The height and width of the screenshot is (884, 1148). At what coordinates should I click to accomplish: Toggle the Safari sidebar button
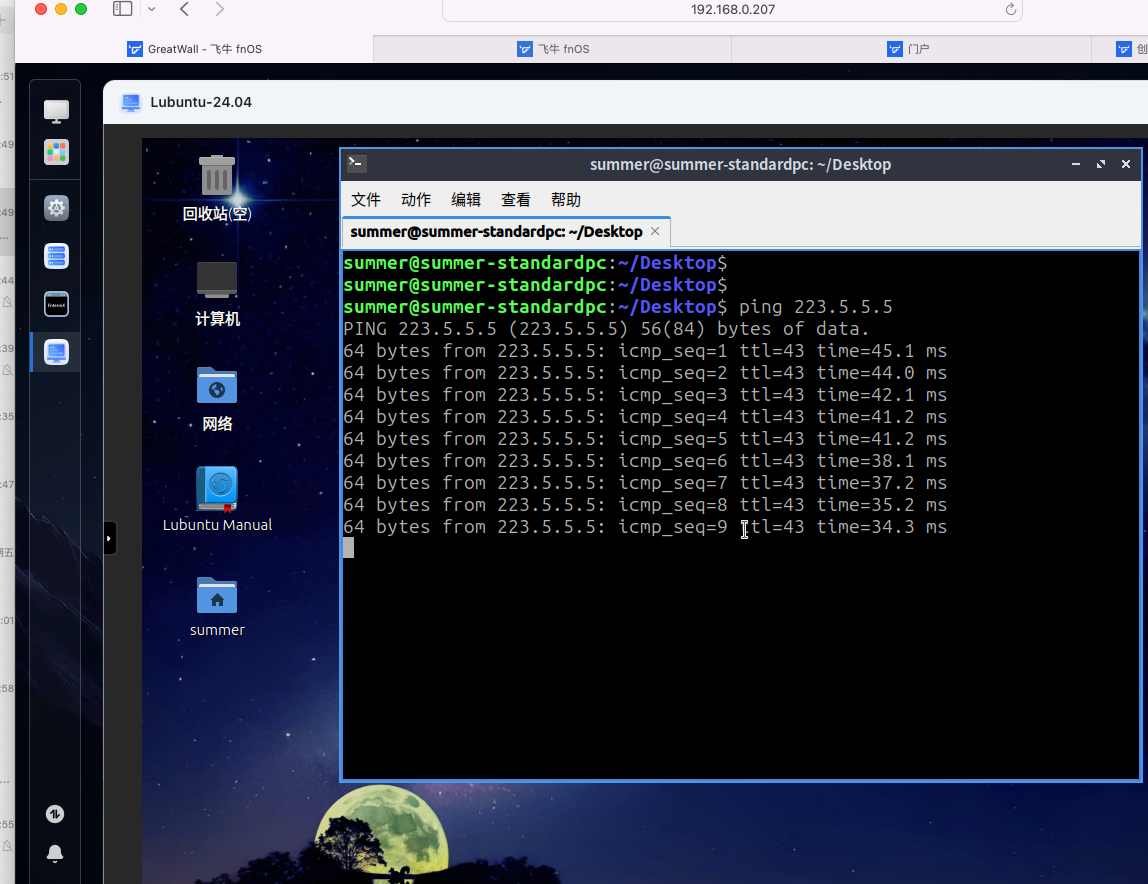coord(123,9)
